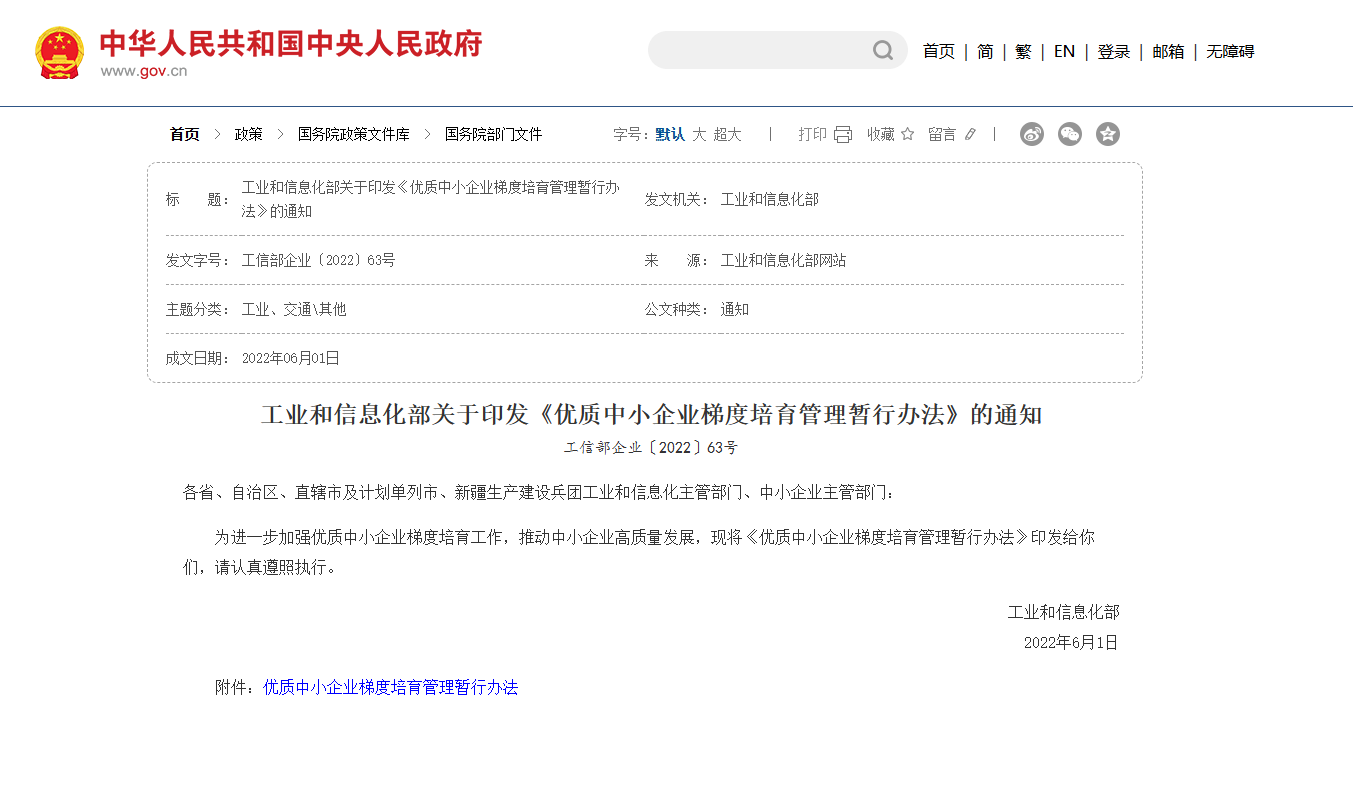Viewport: 1353px width, 788px height.
Task: Click topic value 工业、交通\其他
Action: [294, 309]
